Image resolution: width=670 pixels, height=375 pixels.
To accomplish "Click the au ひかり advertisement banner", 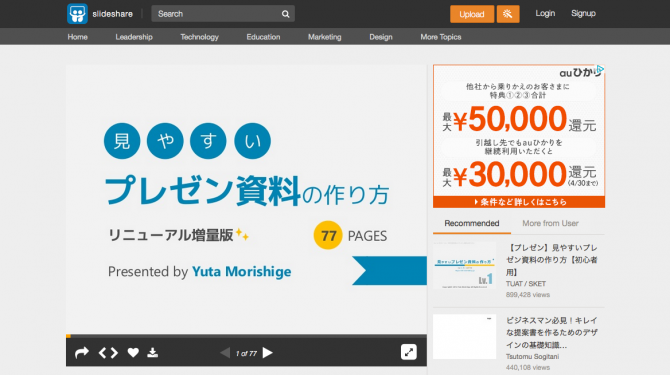I will pyautogui.click(x=519, y=136).
